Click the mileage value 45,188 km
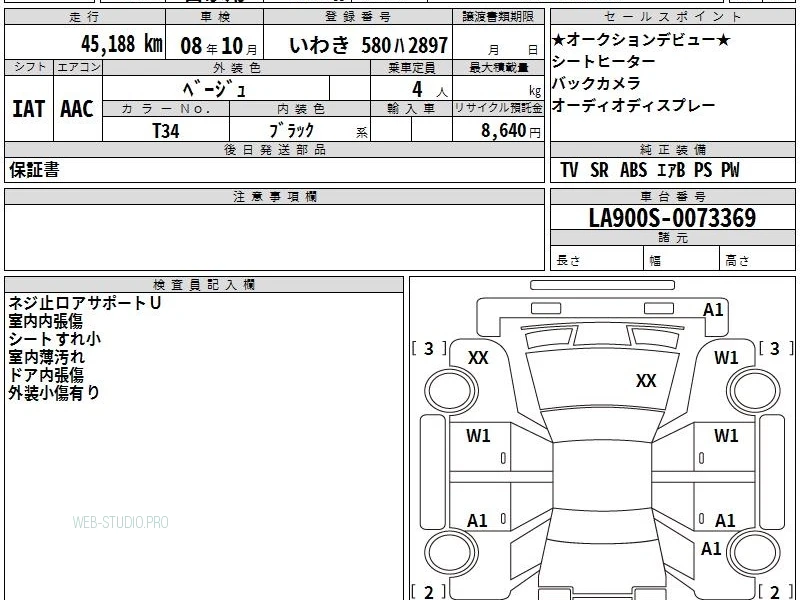 click(121, 44)
